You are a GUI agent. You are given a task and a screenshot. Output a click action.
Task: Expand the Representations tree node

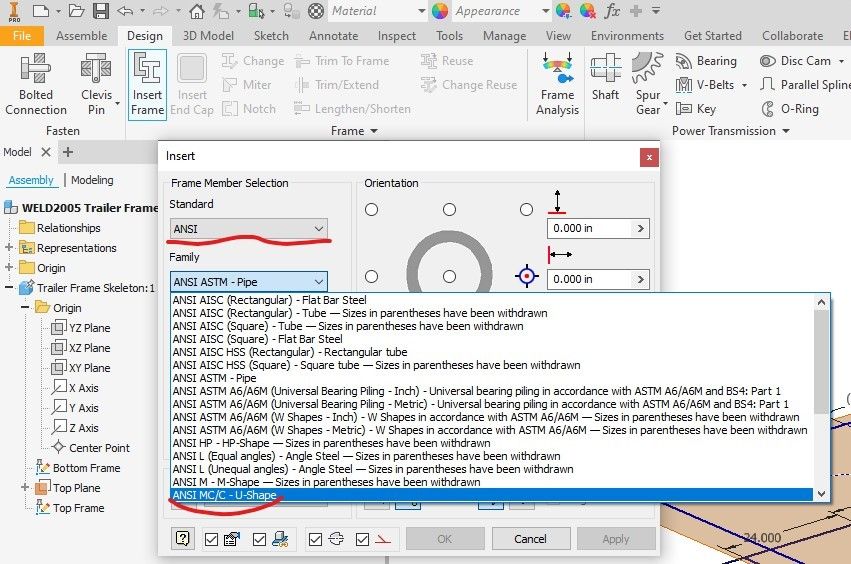click(x=9, y=248)
